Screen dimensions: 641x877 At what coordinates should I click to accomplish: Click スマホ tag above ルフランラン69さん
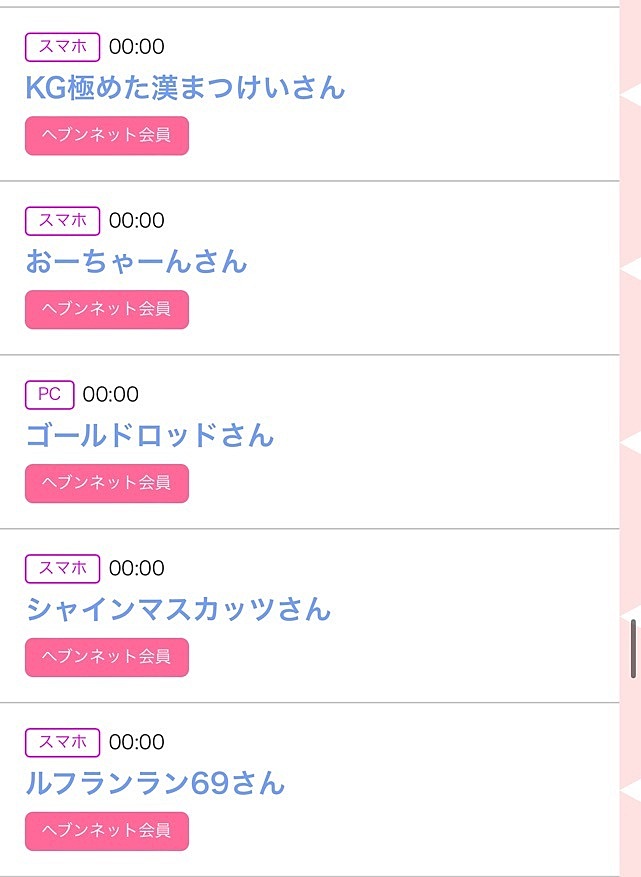tap(63, 743)
